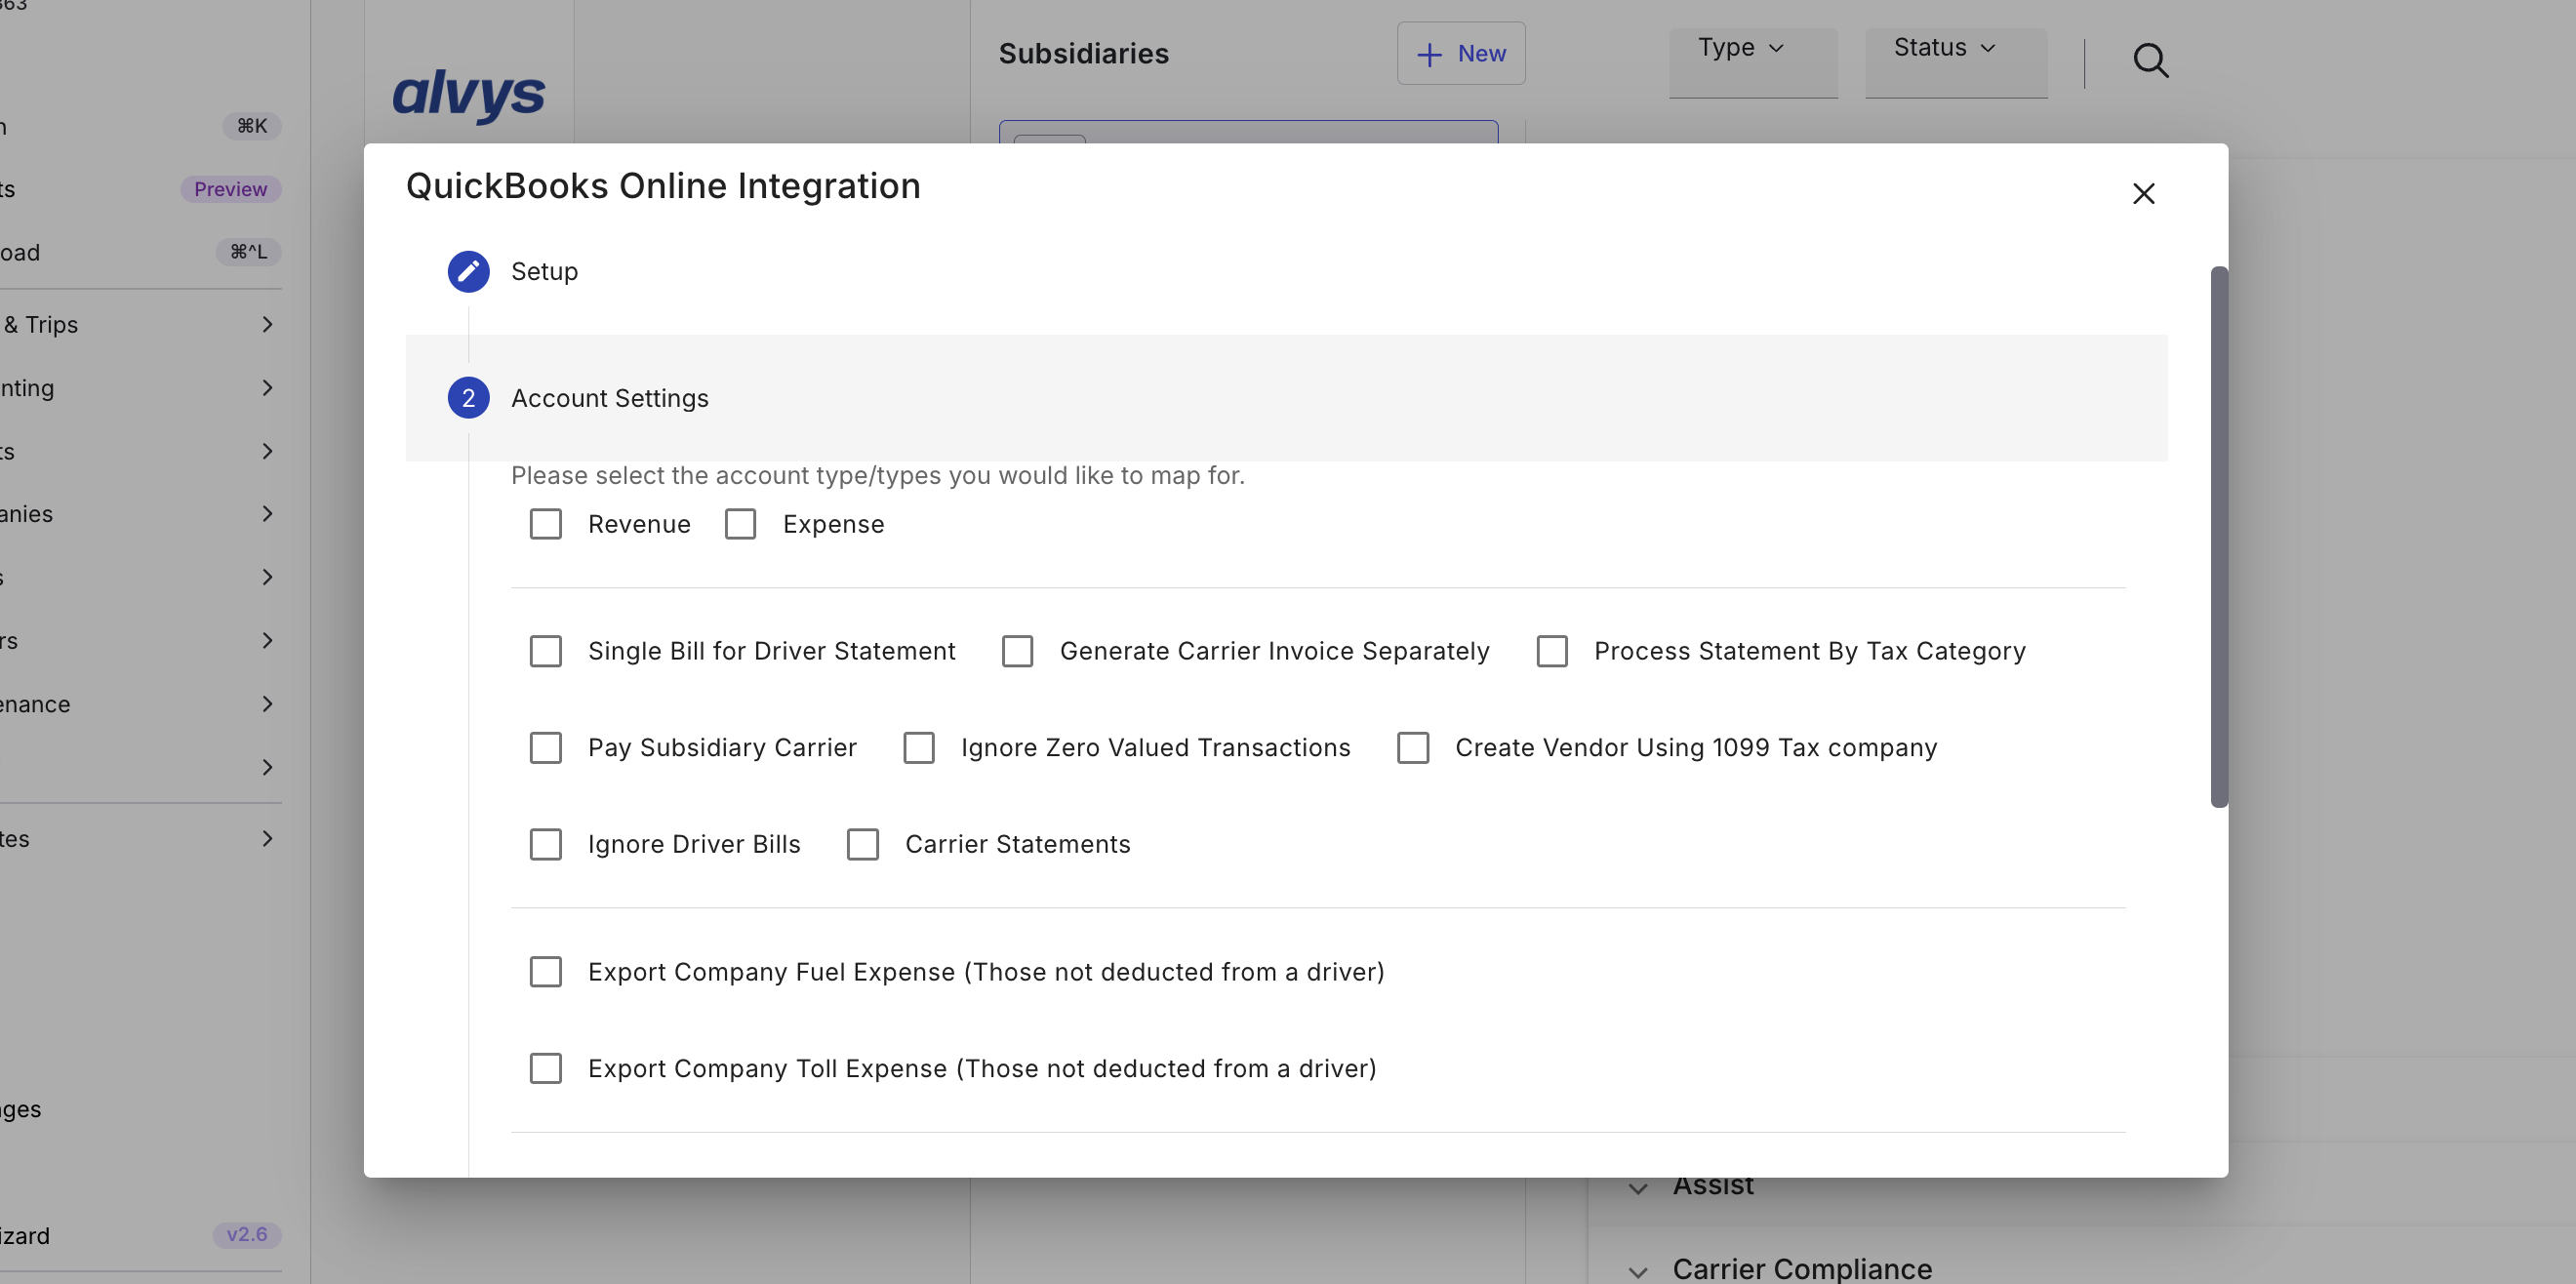Toggle Process Statement By Tax Category
The height and width of the screenshot is (1284, 2576).
(x=1552, y=651)
